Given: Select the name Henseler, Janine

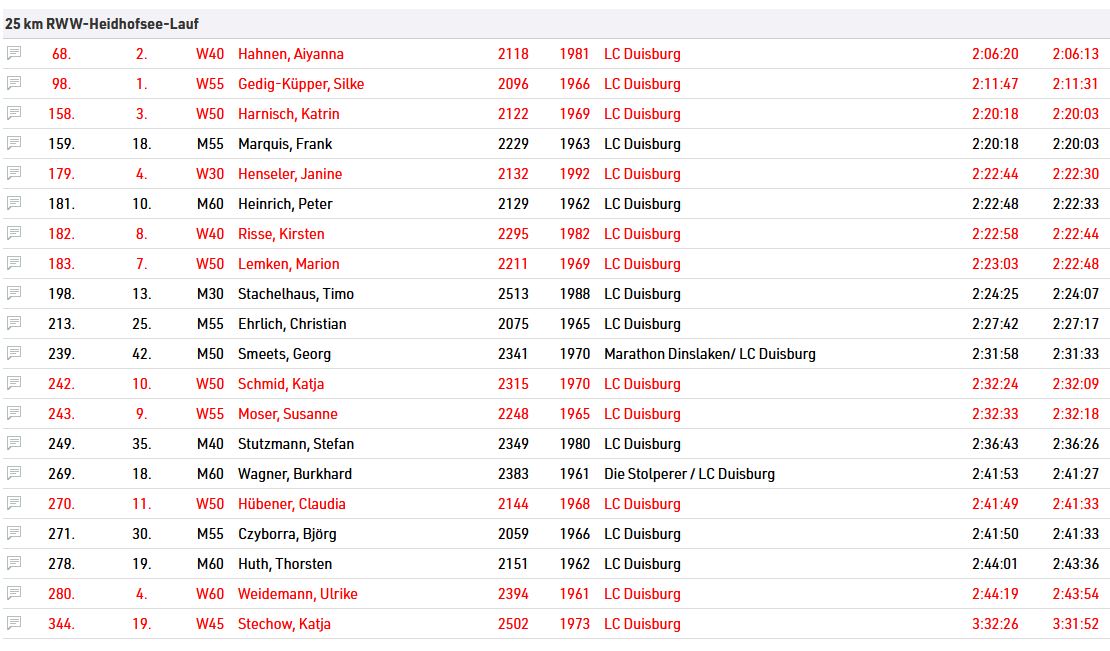Looking at the screenshot, I should [289, 174].
